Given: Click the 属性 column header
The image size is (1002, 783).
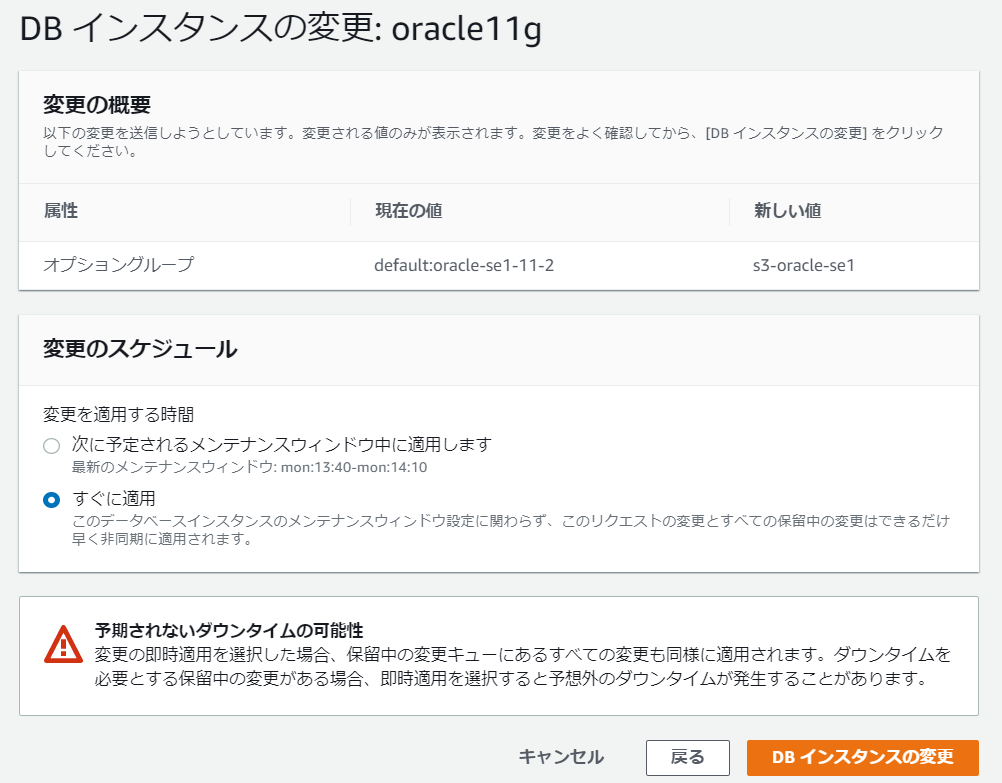Looking at the screenshot, I should click(61, 211).
